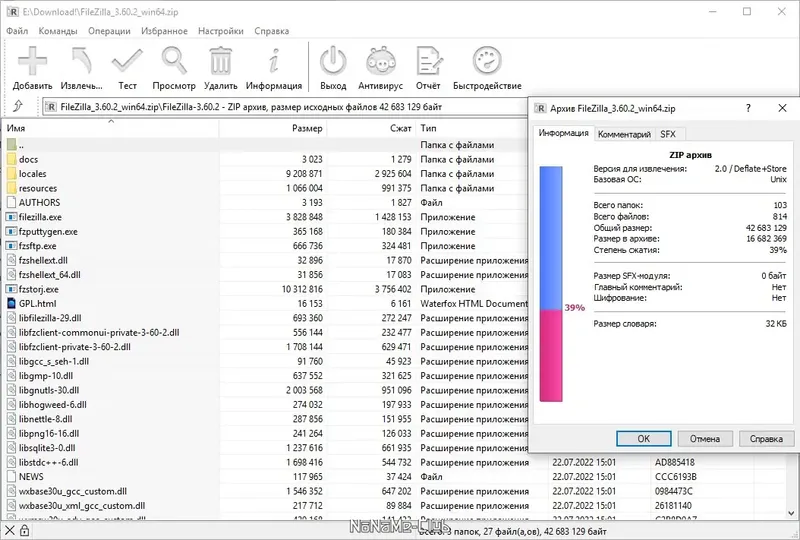800x540 pixels.
Task: Select the Информация tab in dialog
Action: [563, 133]
